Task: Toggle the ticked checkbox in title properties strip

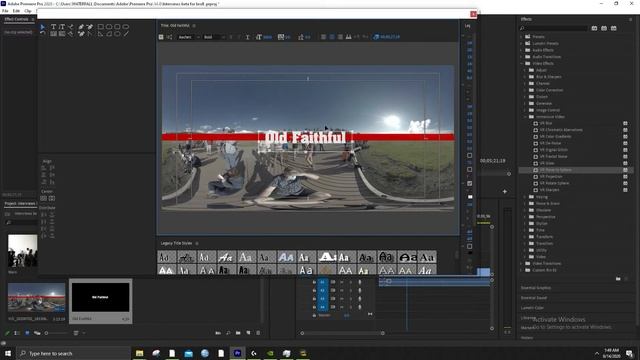Action: point(469,183)
